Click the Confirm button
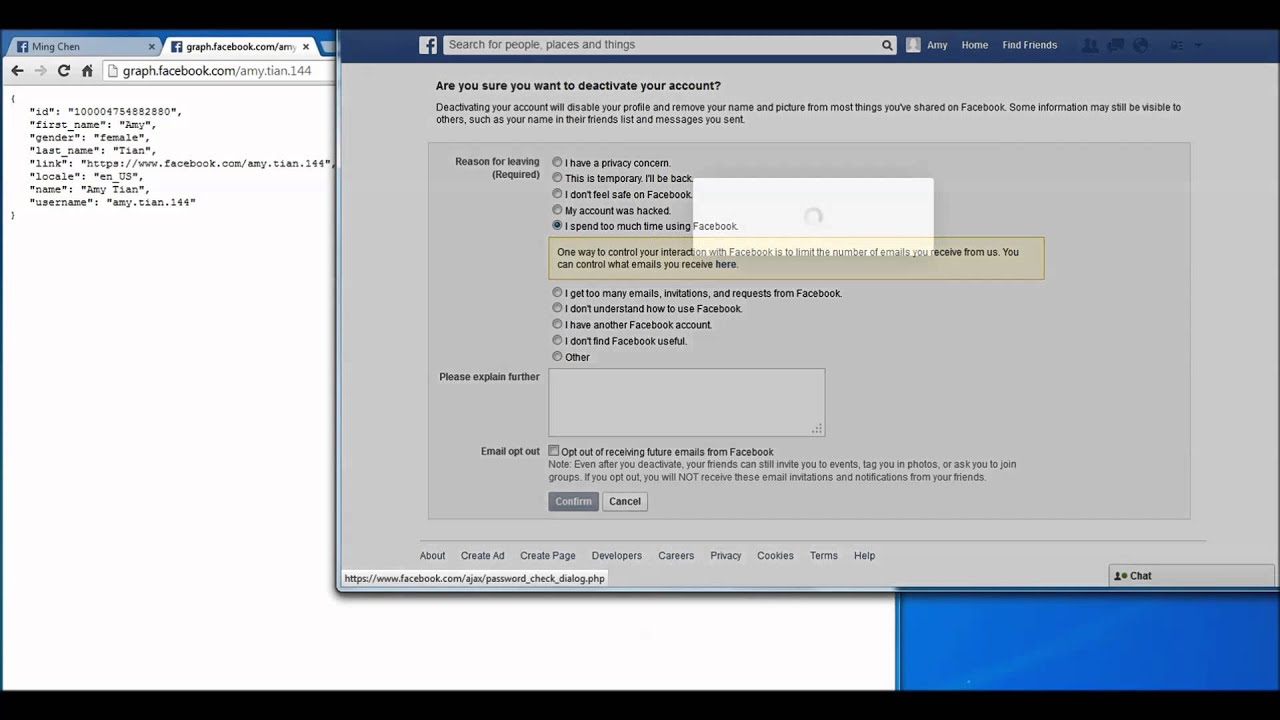 pyautogui.click(x=573, y=502)
